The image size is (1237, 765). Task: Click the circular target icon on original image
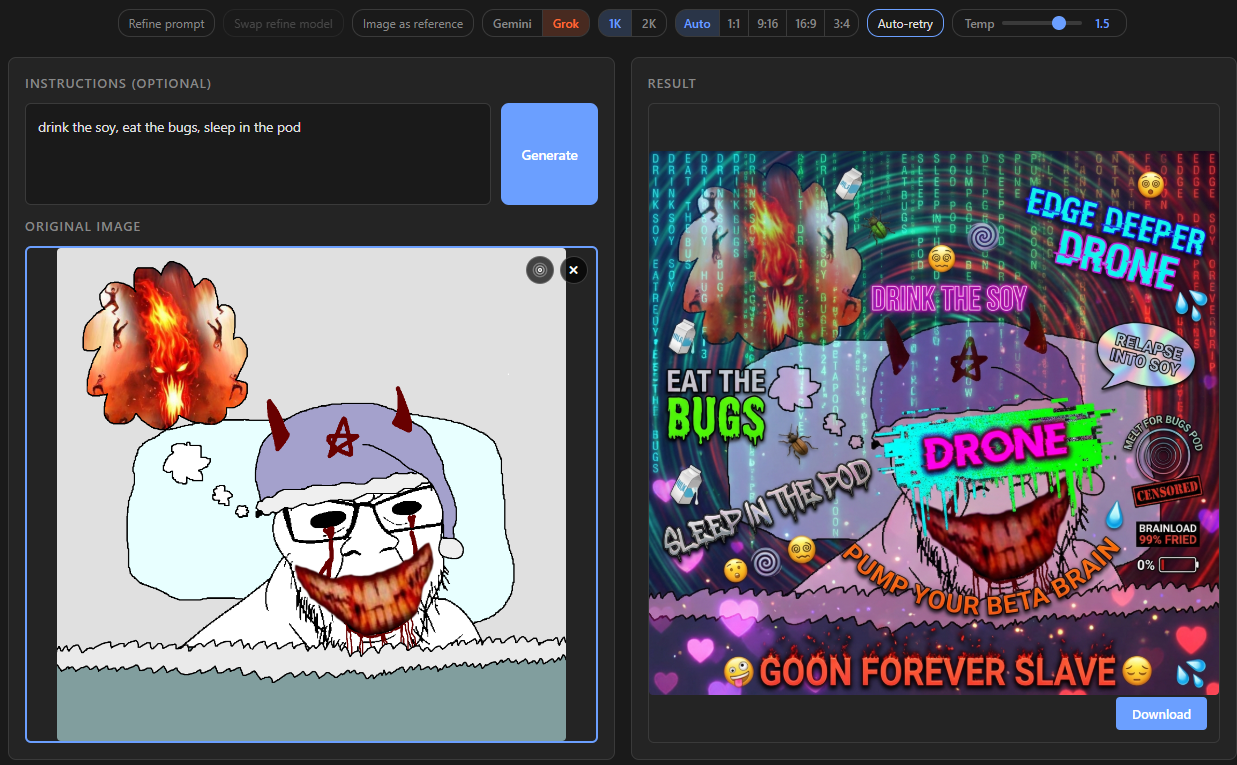540,270
